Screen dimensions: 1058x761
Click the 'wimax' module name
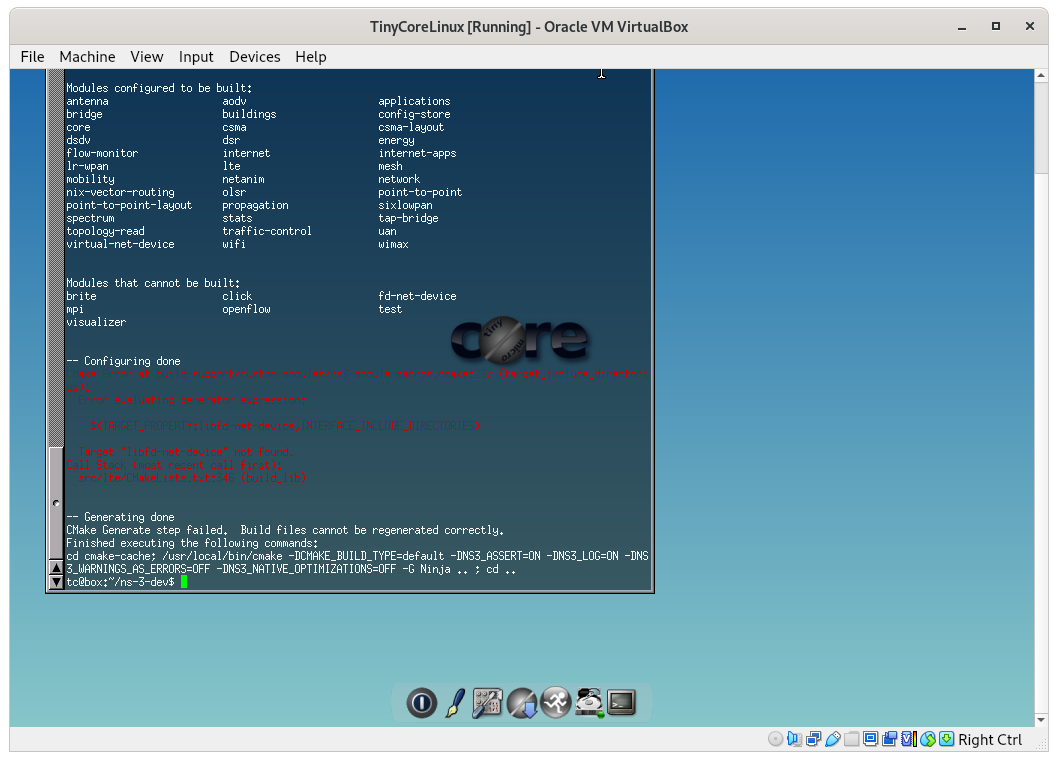(393, 244)
